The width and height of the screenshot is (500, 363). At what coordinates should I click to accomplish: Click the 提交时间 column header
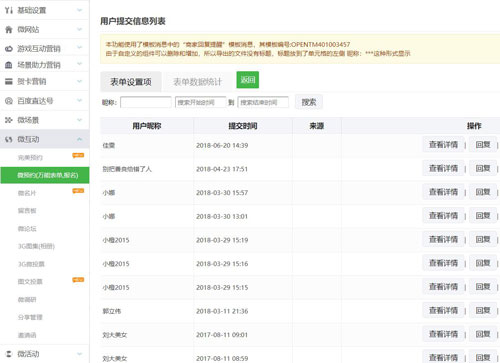(x=243, y=126)
